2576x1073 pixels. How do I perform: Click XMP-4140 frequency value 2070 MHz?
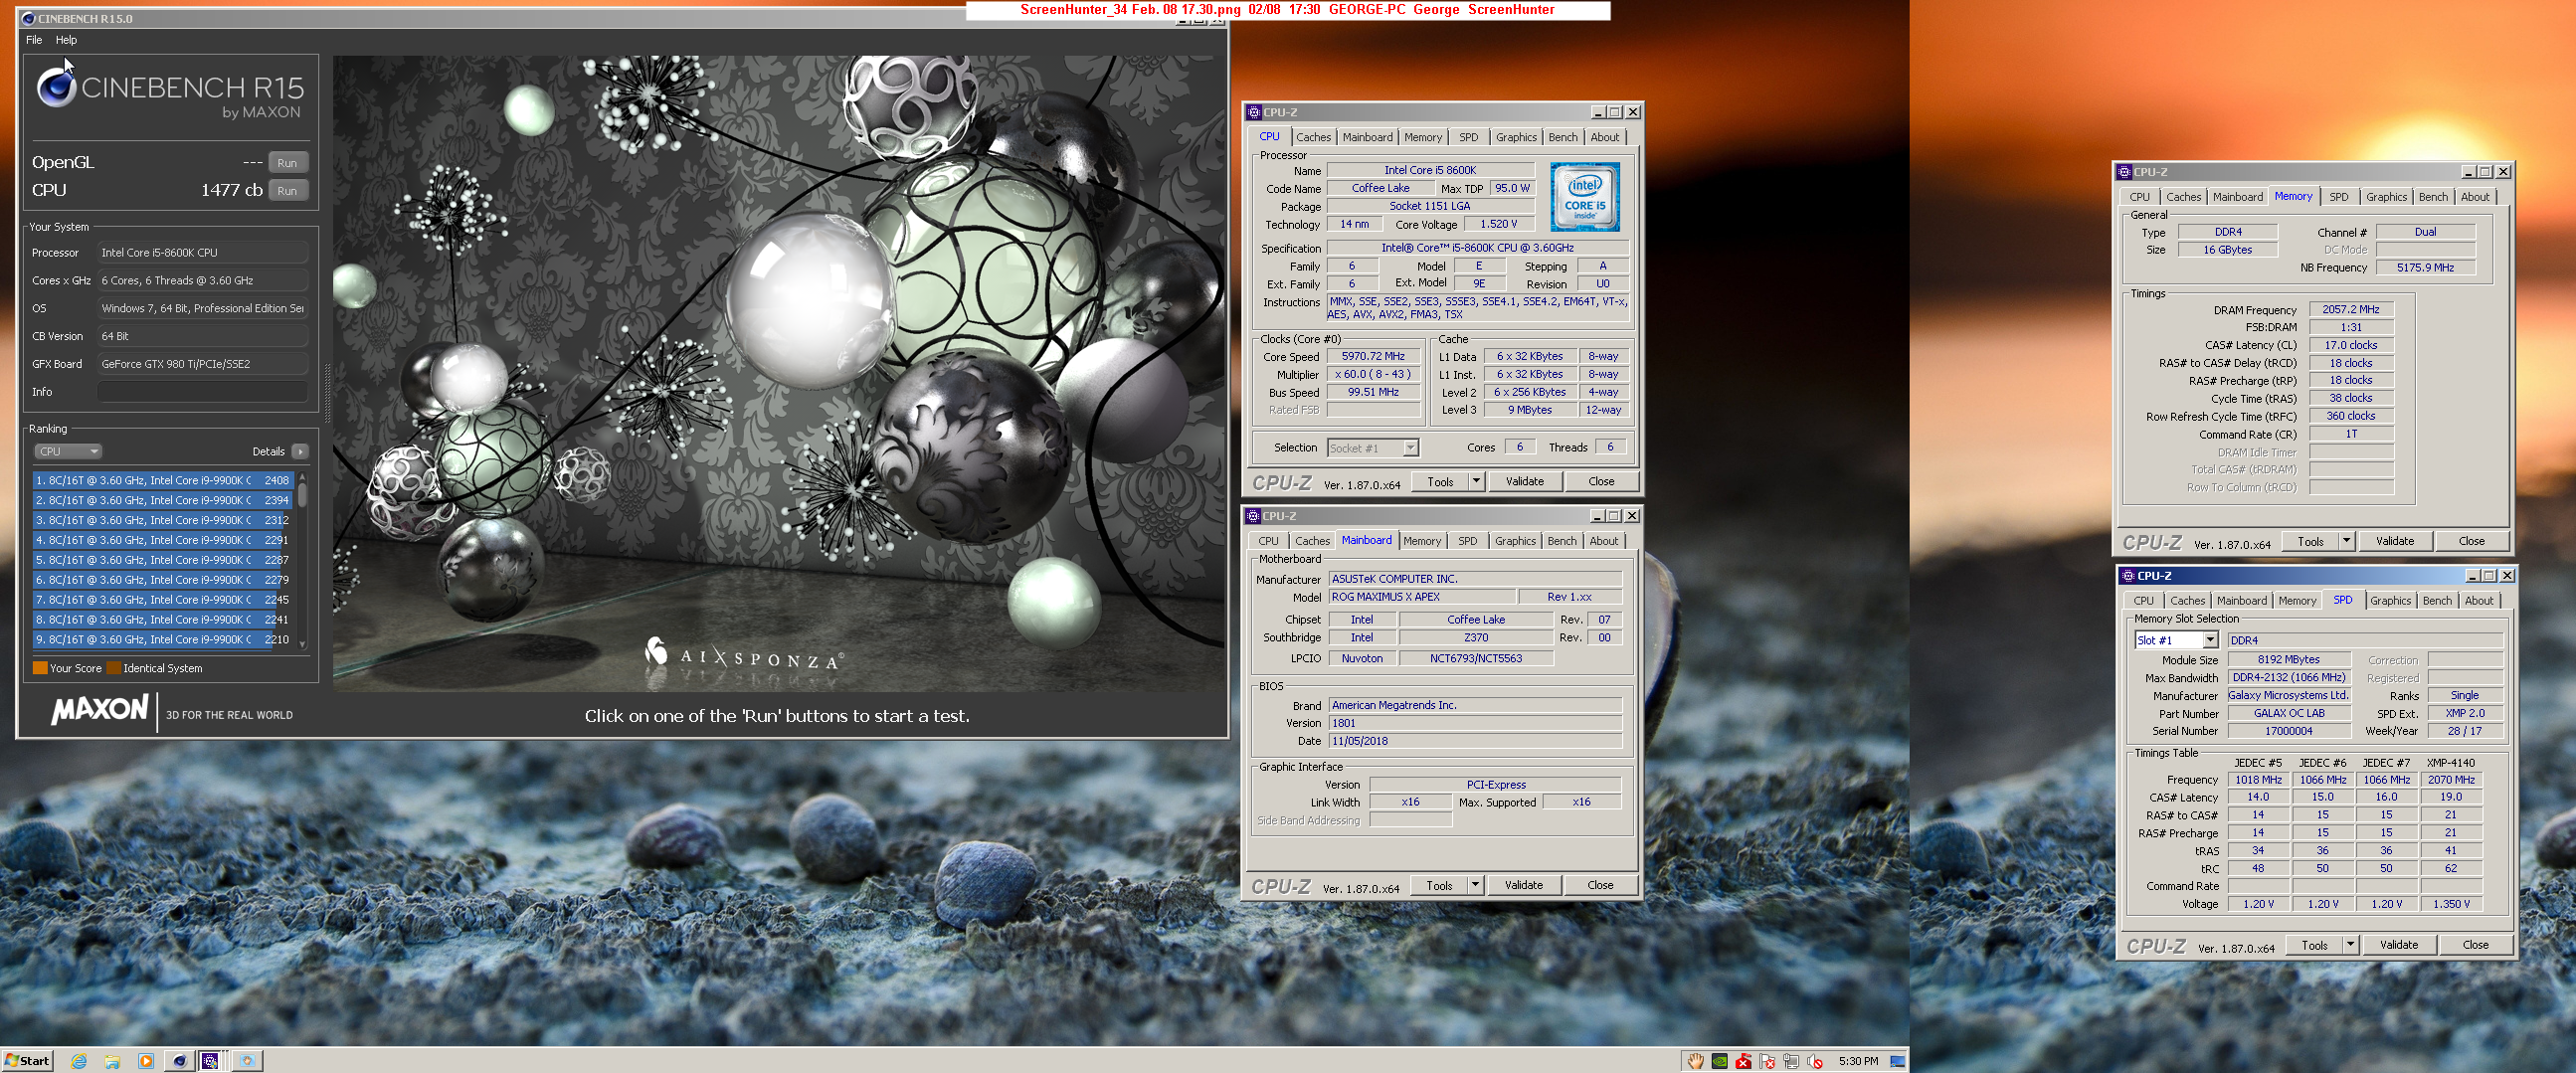click(x=2451, y=780)
